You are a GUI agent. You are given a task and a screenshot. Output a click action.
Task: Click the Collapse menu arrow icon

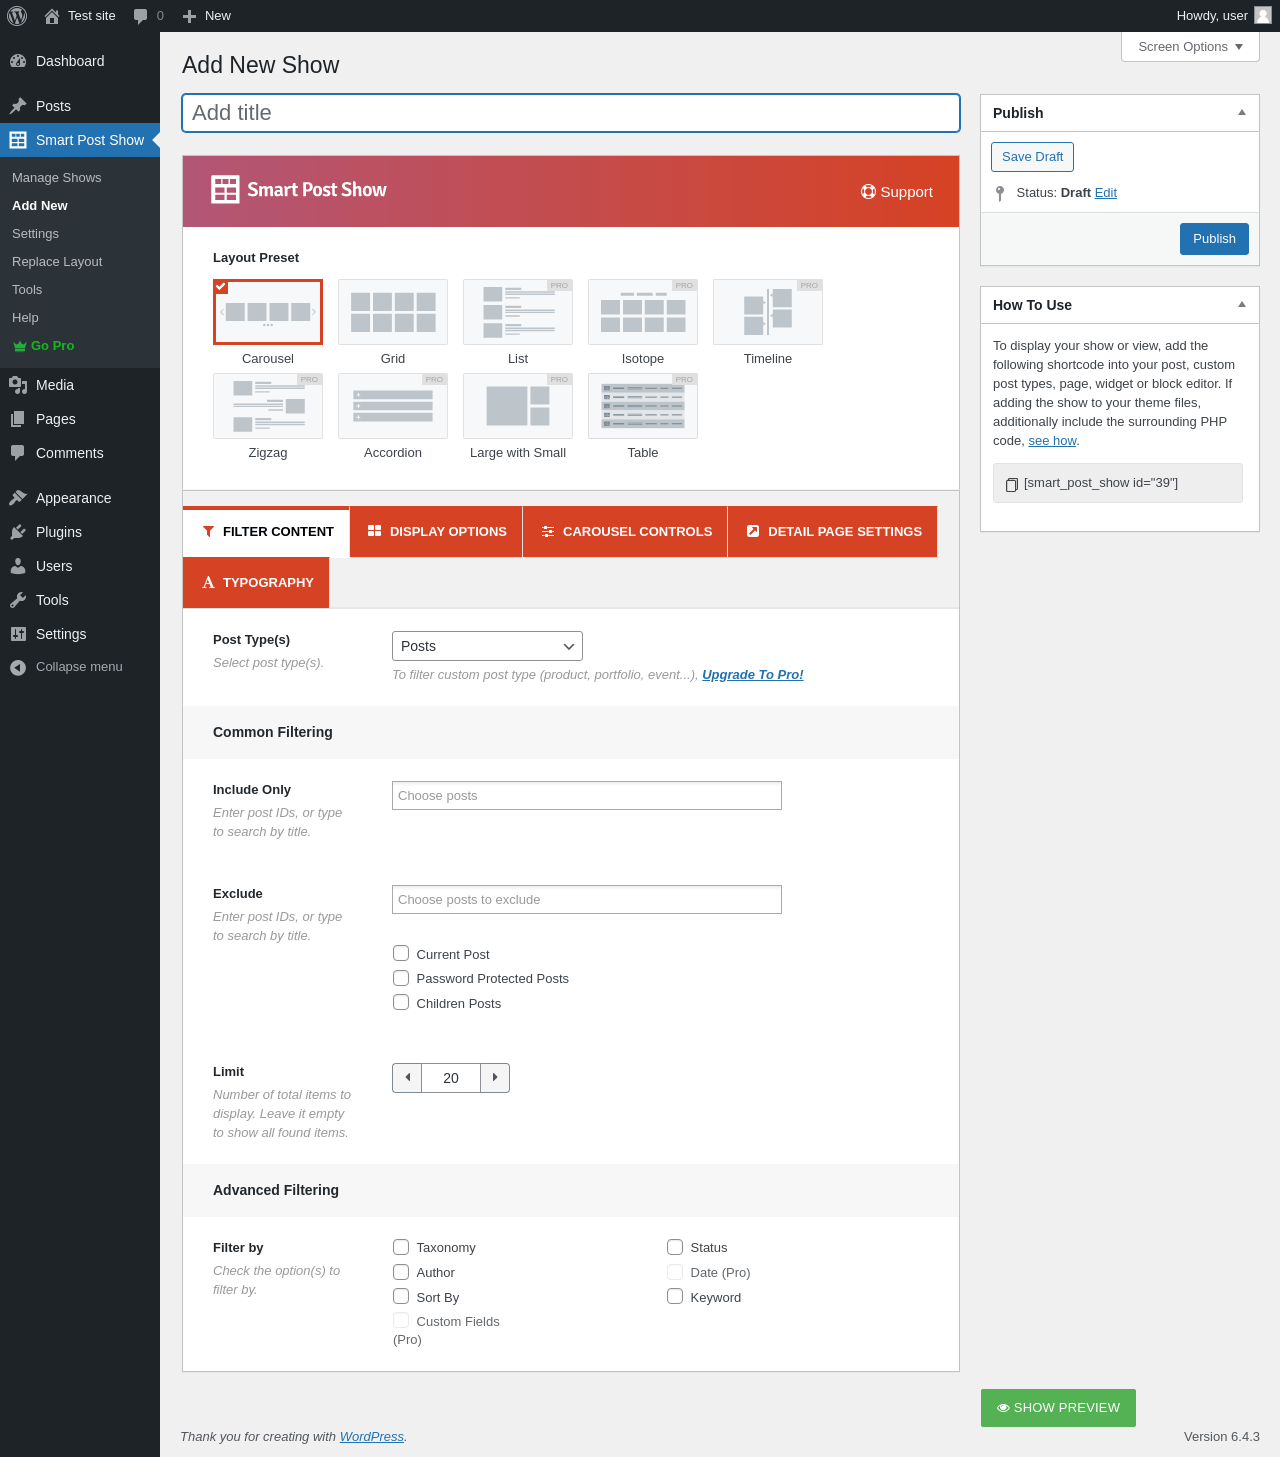coord(18,667)
